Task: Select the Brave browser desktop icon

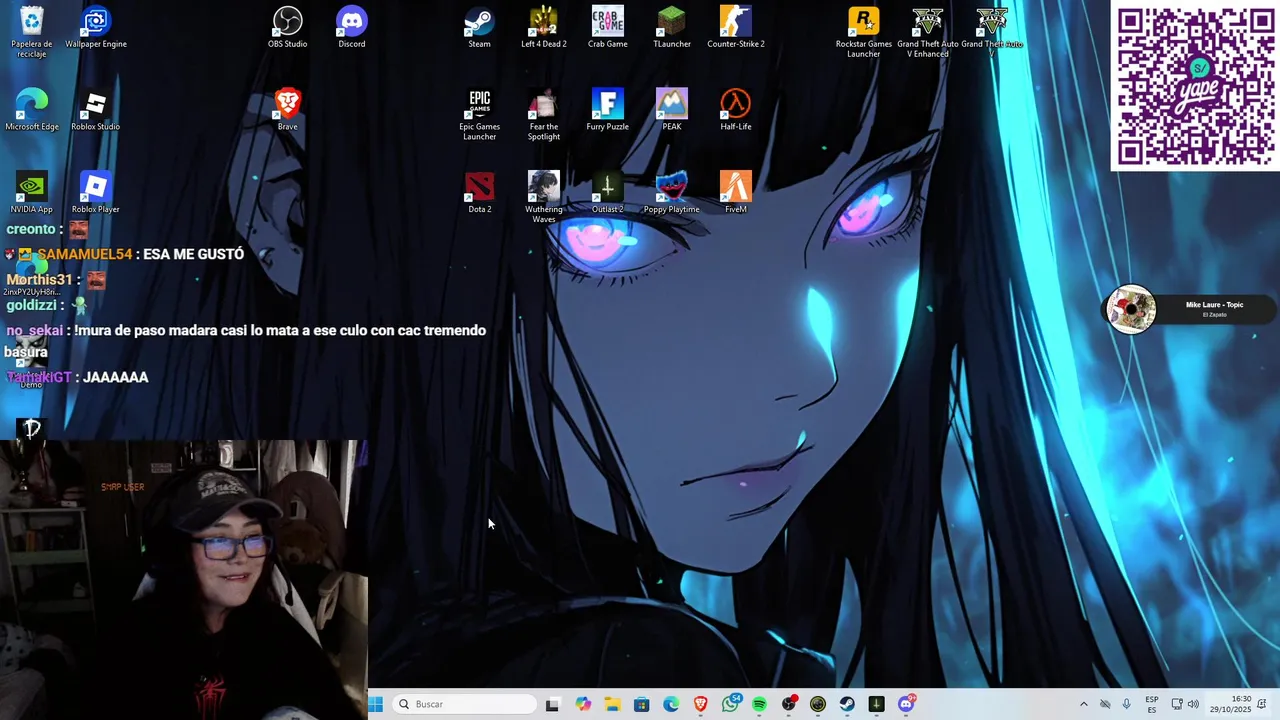Action: (x=288, y=109)
